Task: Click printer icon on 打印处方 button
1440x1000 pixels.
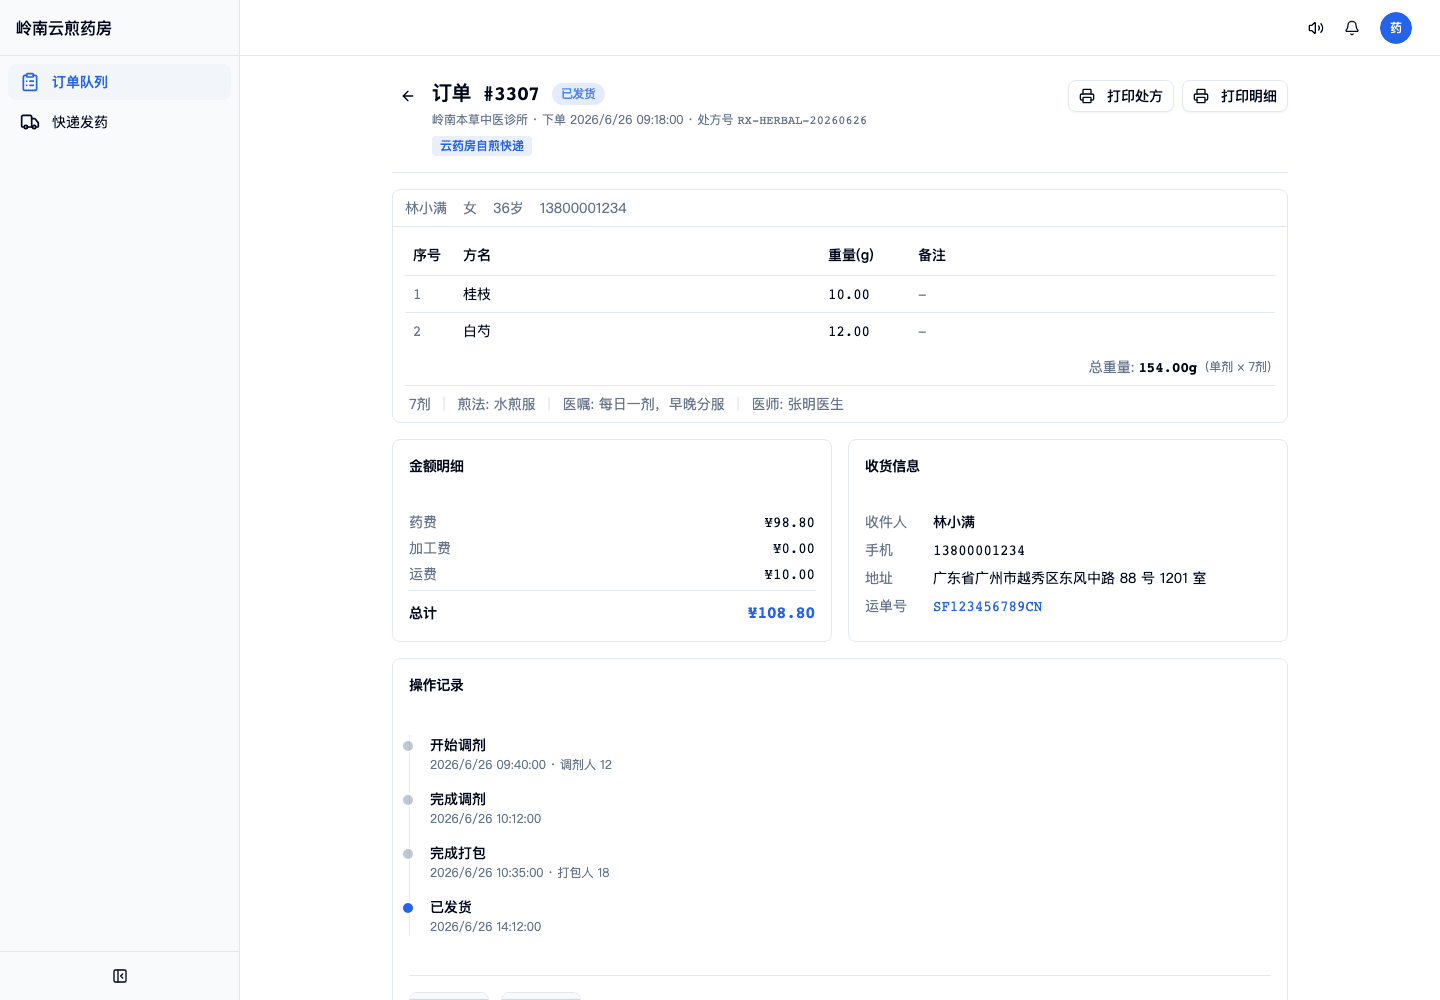Action: [x=1087, y=96]
